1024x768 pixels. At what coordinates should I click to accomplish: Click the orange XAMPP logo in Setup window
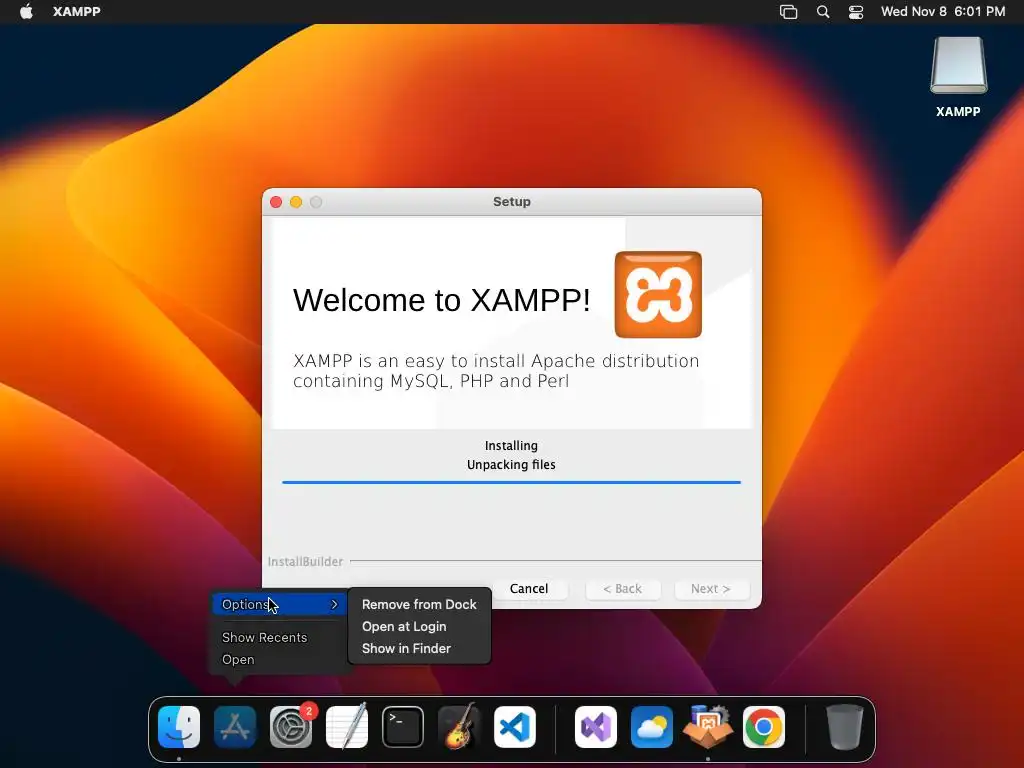(x=658, y=295)
